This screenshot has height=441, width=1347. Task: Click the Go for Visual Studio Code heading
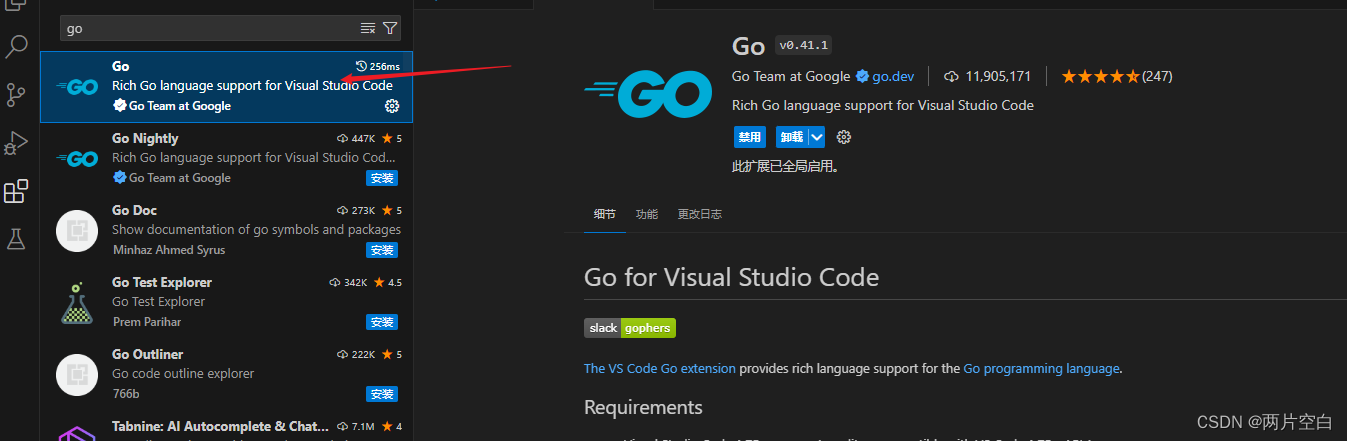[x=732, y=277]
